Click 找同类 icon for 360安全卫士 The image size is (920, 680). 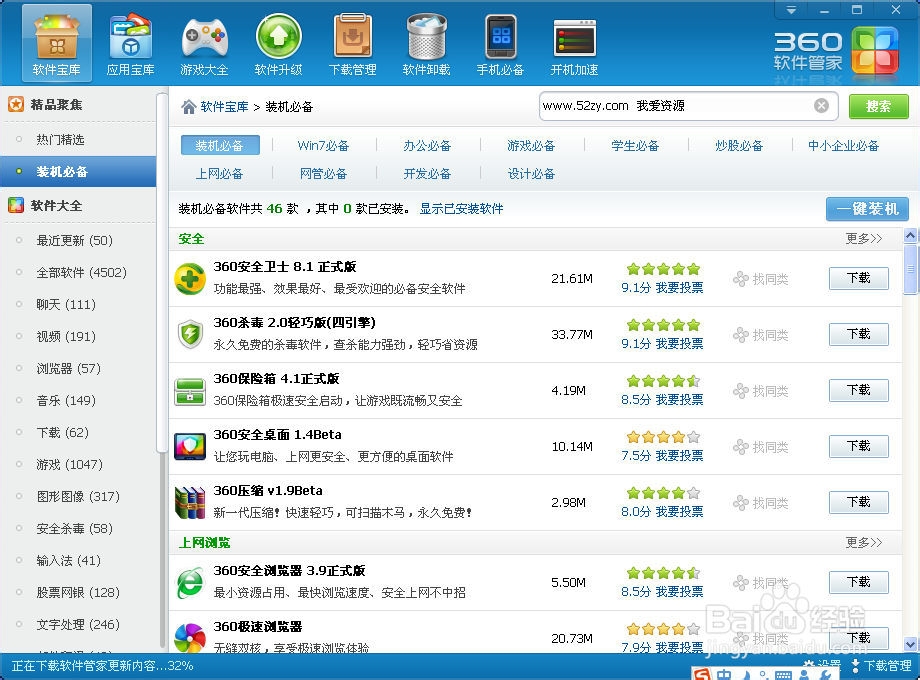(x=740, y=279)
